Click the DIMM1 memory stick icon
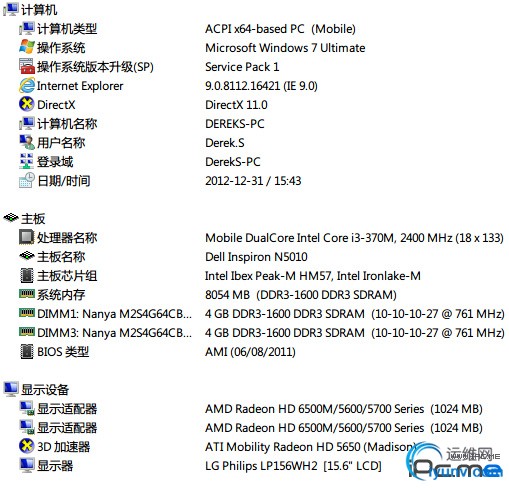509x488 pixels. (x=27, y=313)
